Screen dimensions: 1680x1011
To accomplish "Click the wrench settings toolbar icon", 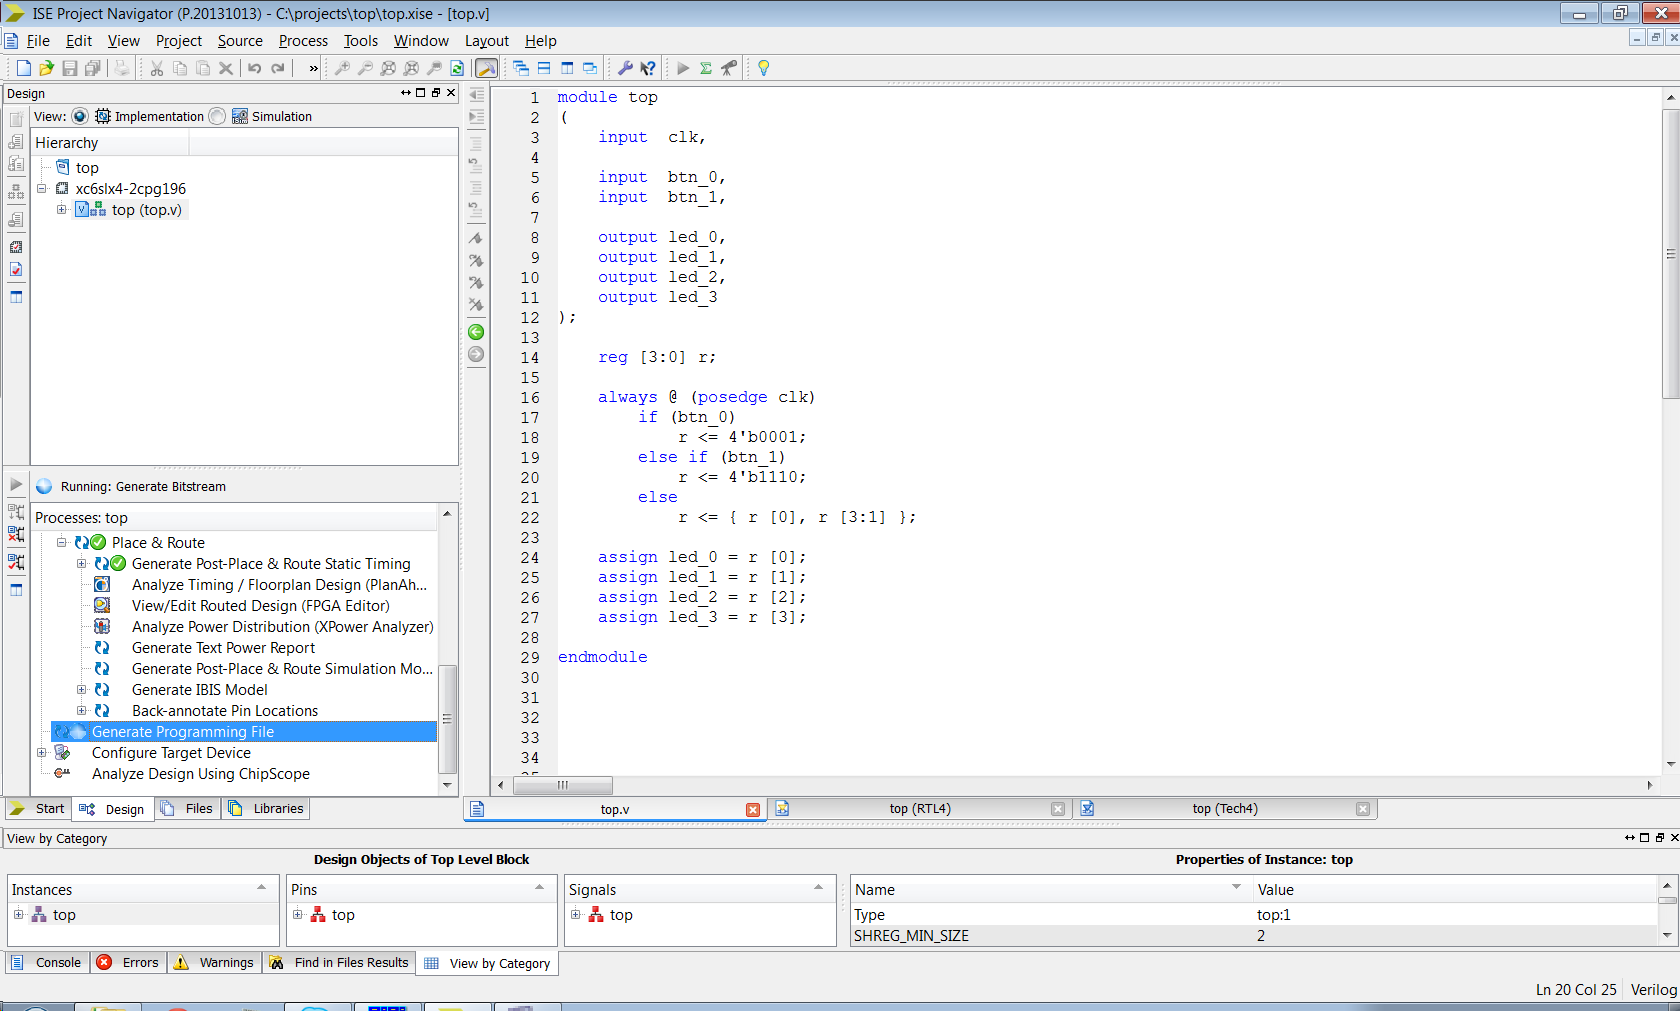I will (x=625, y=68).
